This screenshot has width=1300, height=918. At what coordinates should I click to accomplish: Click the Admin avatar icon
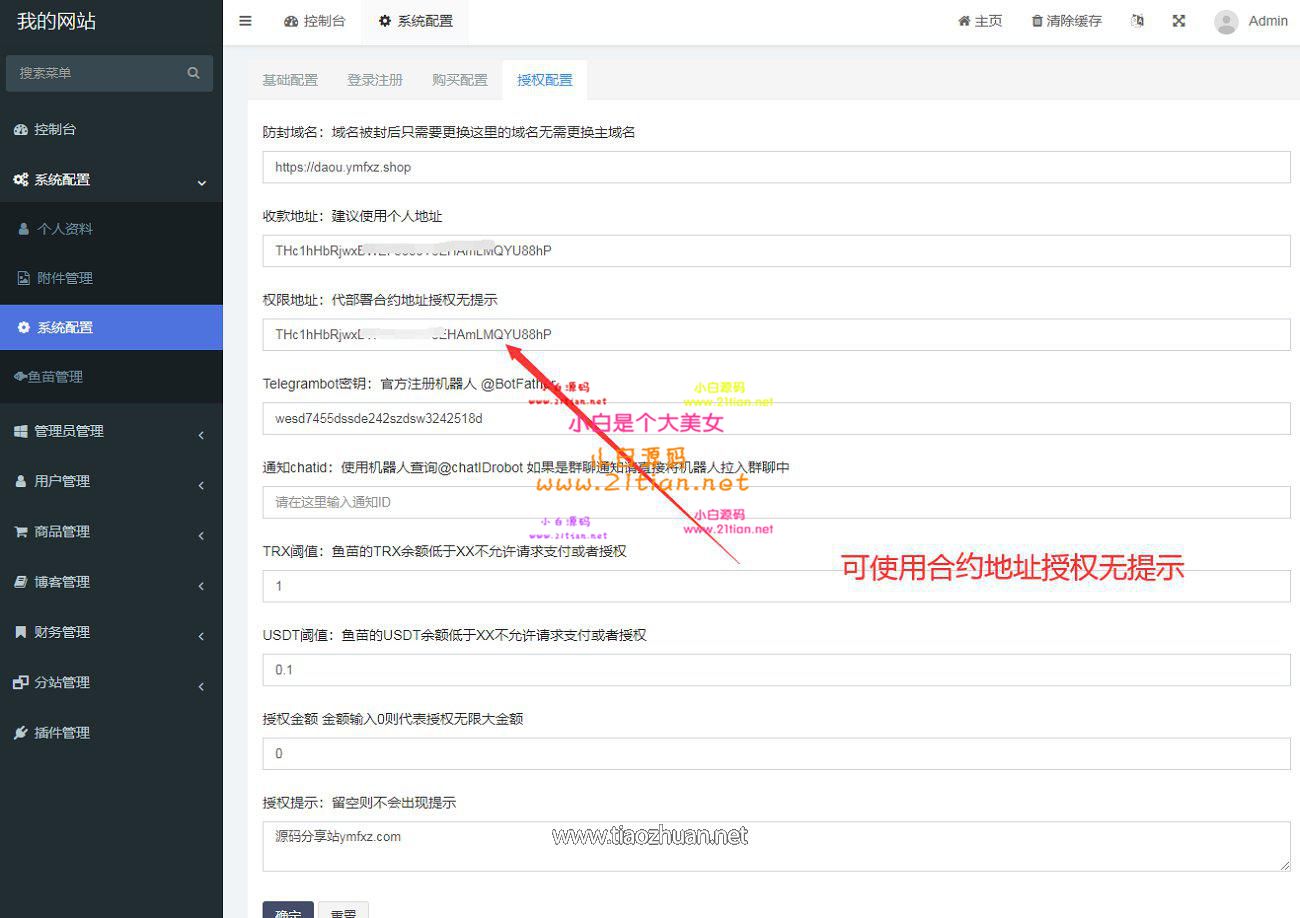click(1226, 22)
